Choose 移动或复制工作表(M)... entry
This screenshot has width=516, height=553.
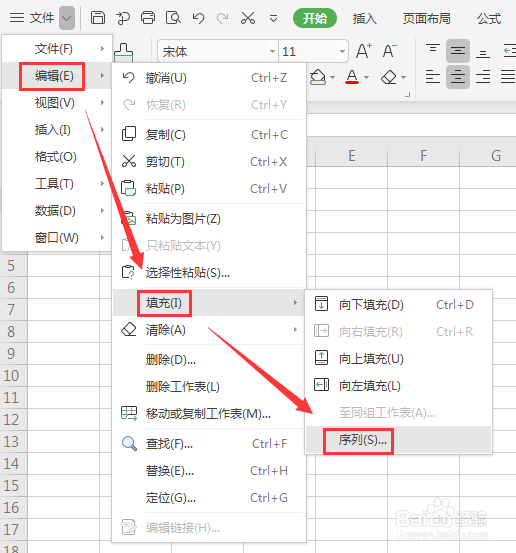pyautogui.click(x=209, y=414)
